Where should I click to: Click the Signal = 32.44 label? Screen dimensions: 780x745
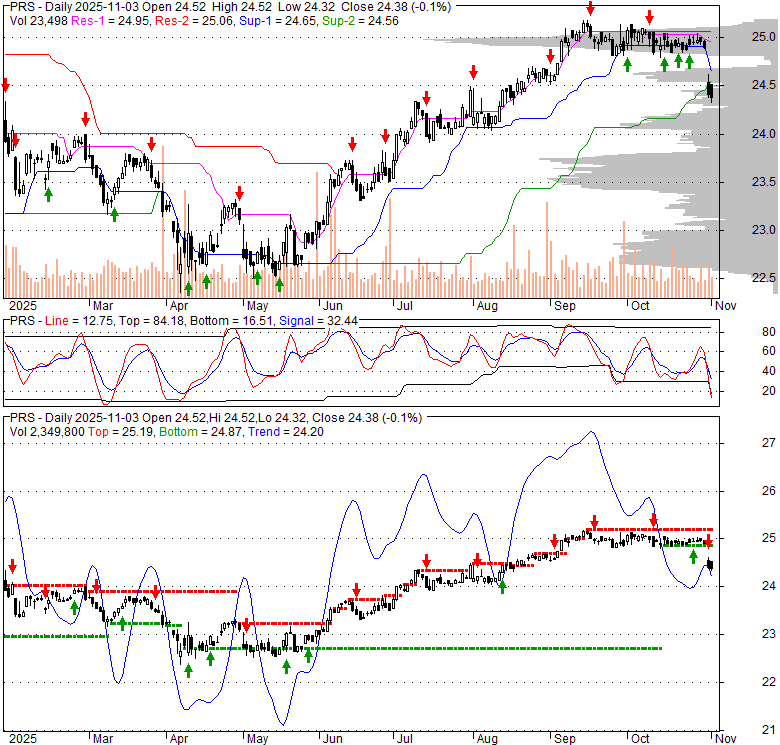pyautogui.click(x=318, y=321)
